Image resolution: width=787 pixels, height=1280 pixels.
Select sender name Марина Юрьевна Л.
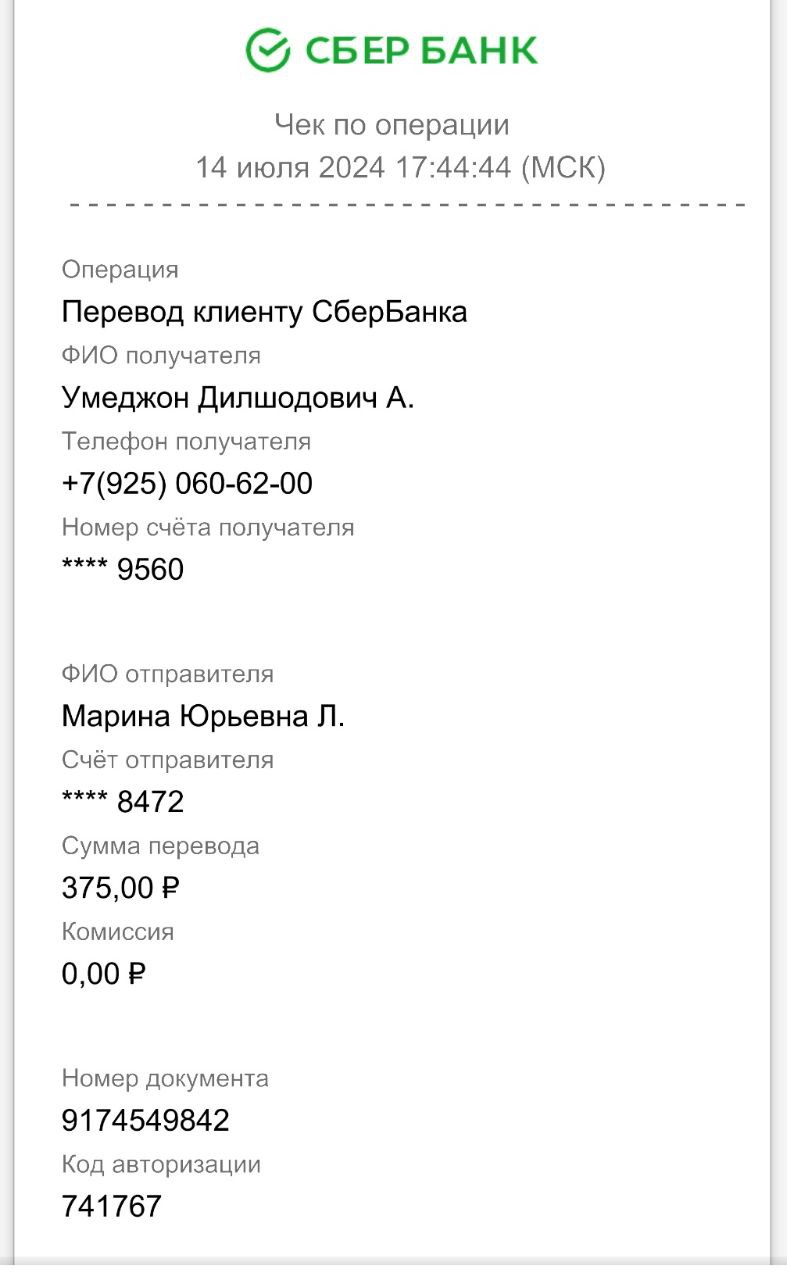[x=203, y=716]
